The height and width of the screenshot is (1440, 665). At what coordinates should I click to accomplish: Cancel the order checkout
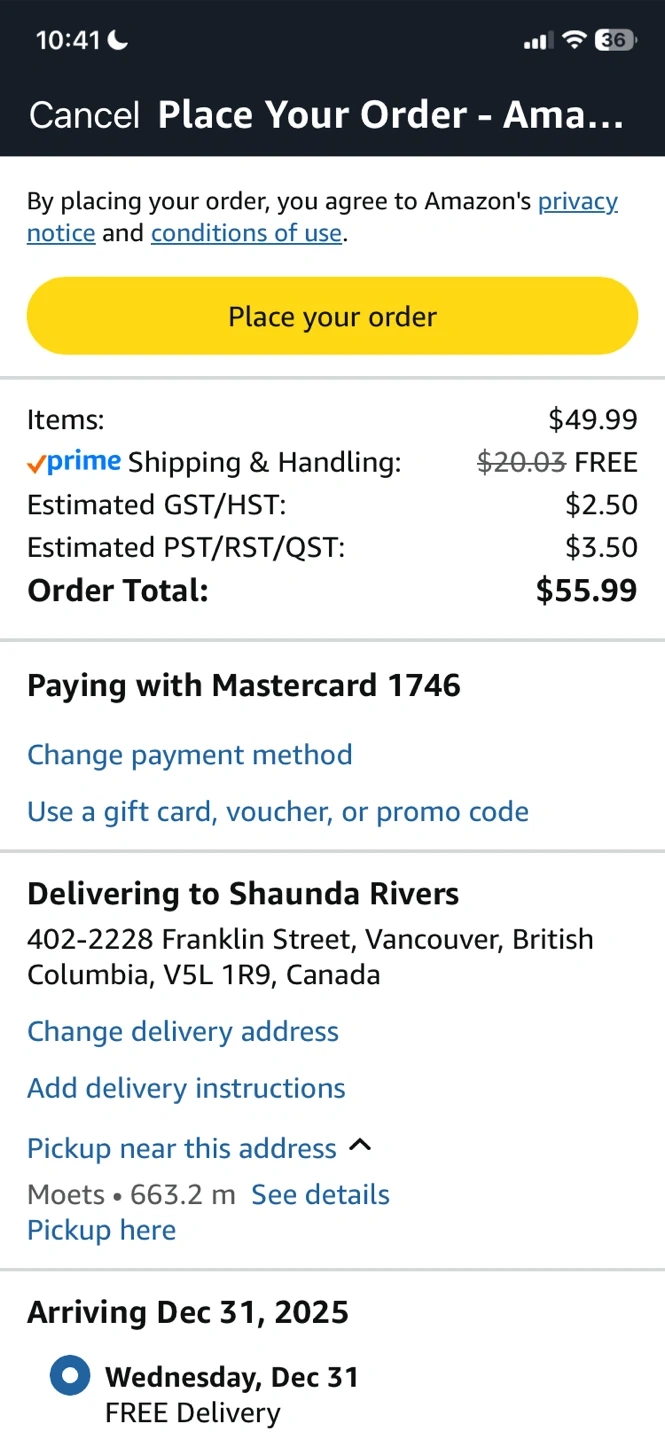(84, 115)
